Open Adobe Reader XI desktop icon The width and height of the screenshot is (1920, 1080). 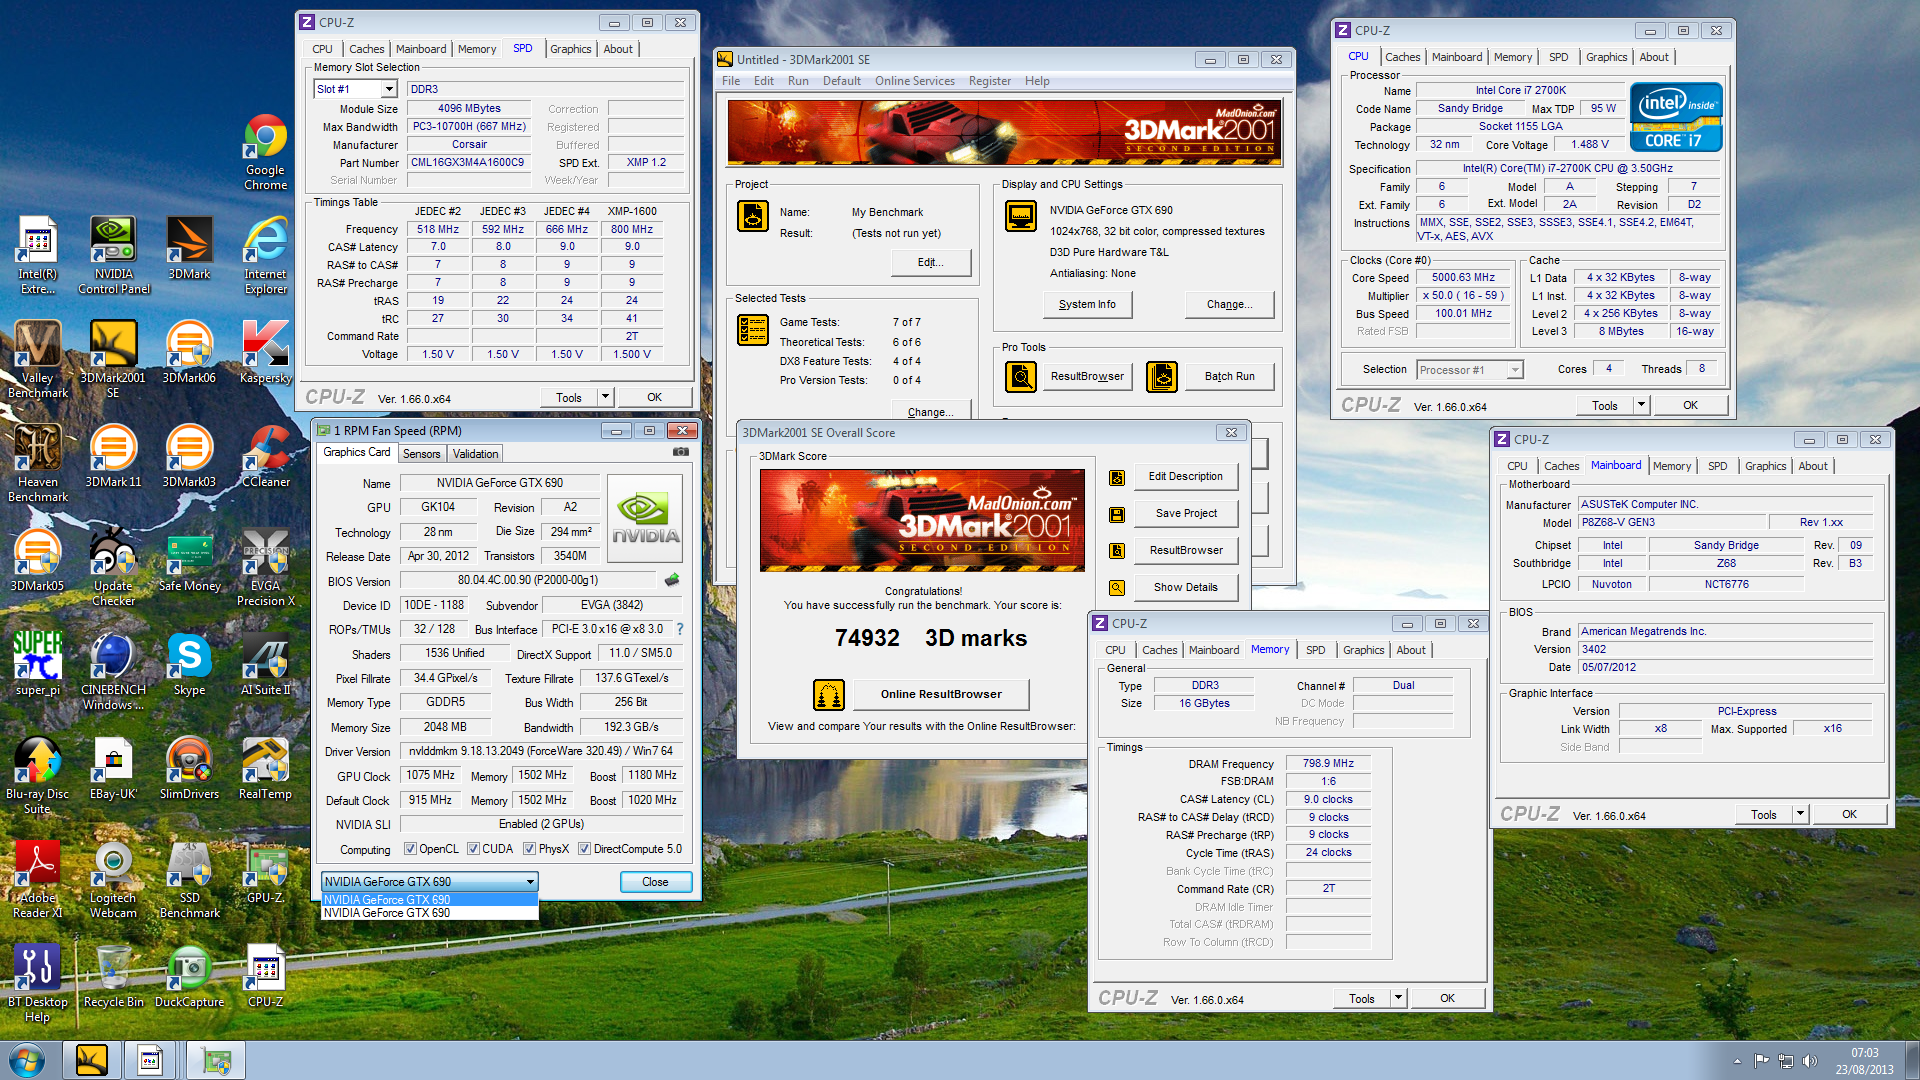point(38,880)
